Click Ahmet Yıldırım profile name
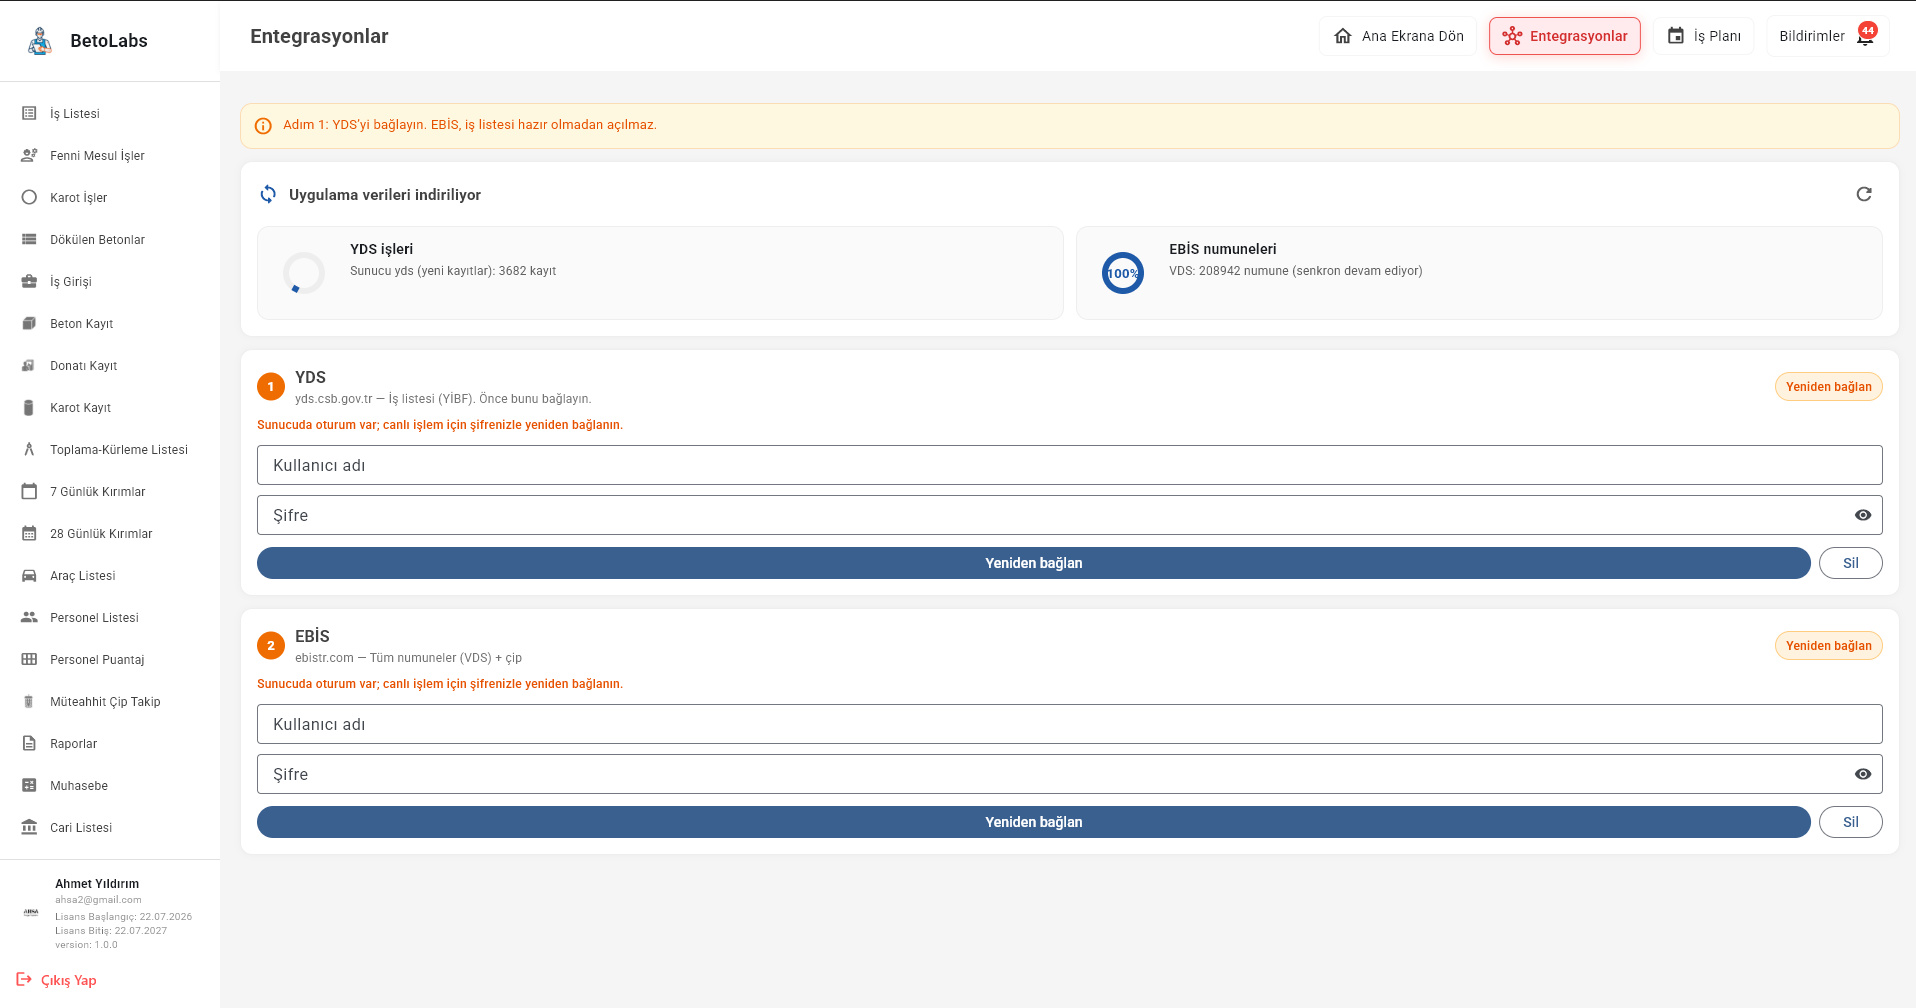 pyautogui.click(x=97, y=884)
